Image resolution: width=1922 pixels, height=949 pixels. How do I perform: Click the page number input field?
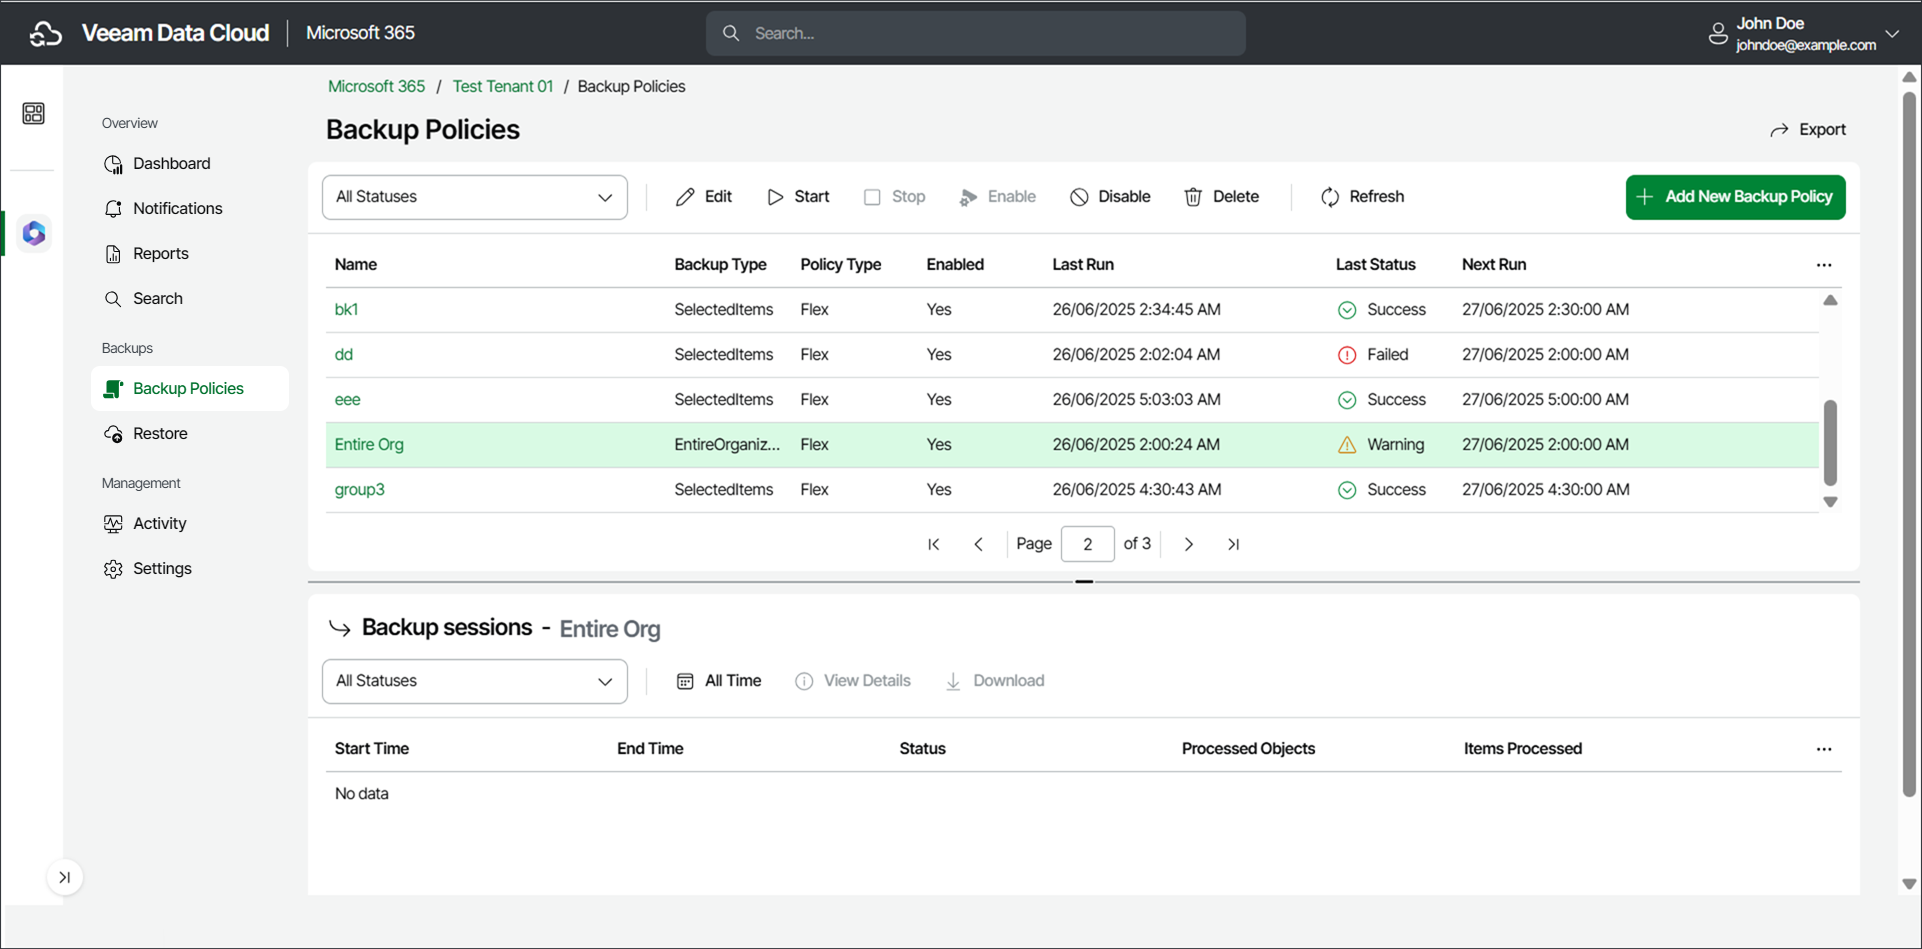1087,544
